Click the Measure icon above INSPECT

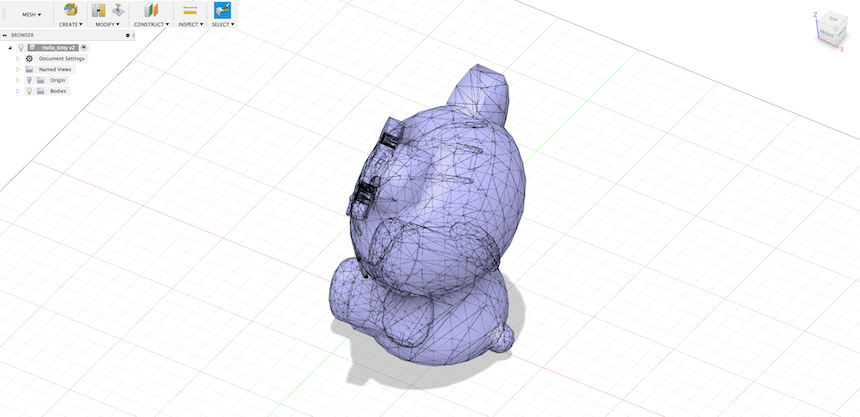click(x=190, y=10)
